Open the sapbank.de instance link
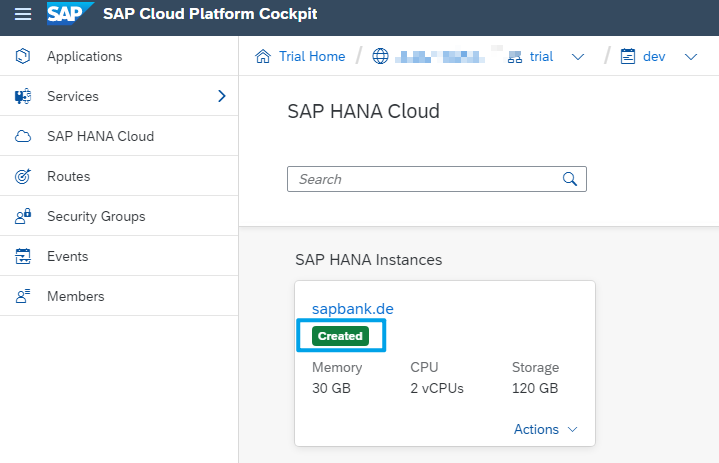719x463 pixels. tap(353, 309)
